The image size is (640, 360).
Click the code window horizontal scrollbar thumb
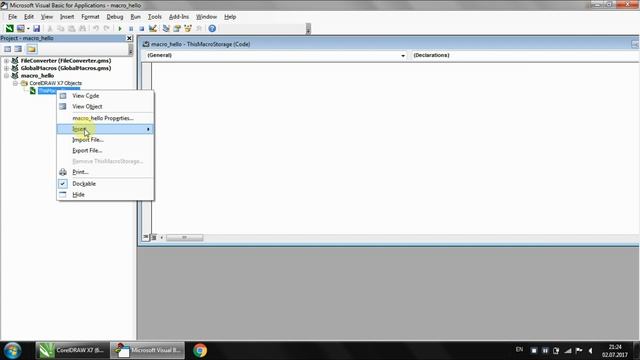click(184, 237)
